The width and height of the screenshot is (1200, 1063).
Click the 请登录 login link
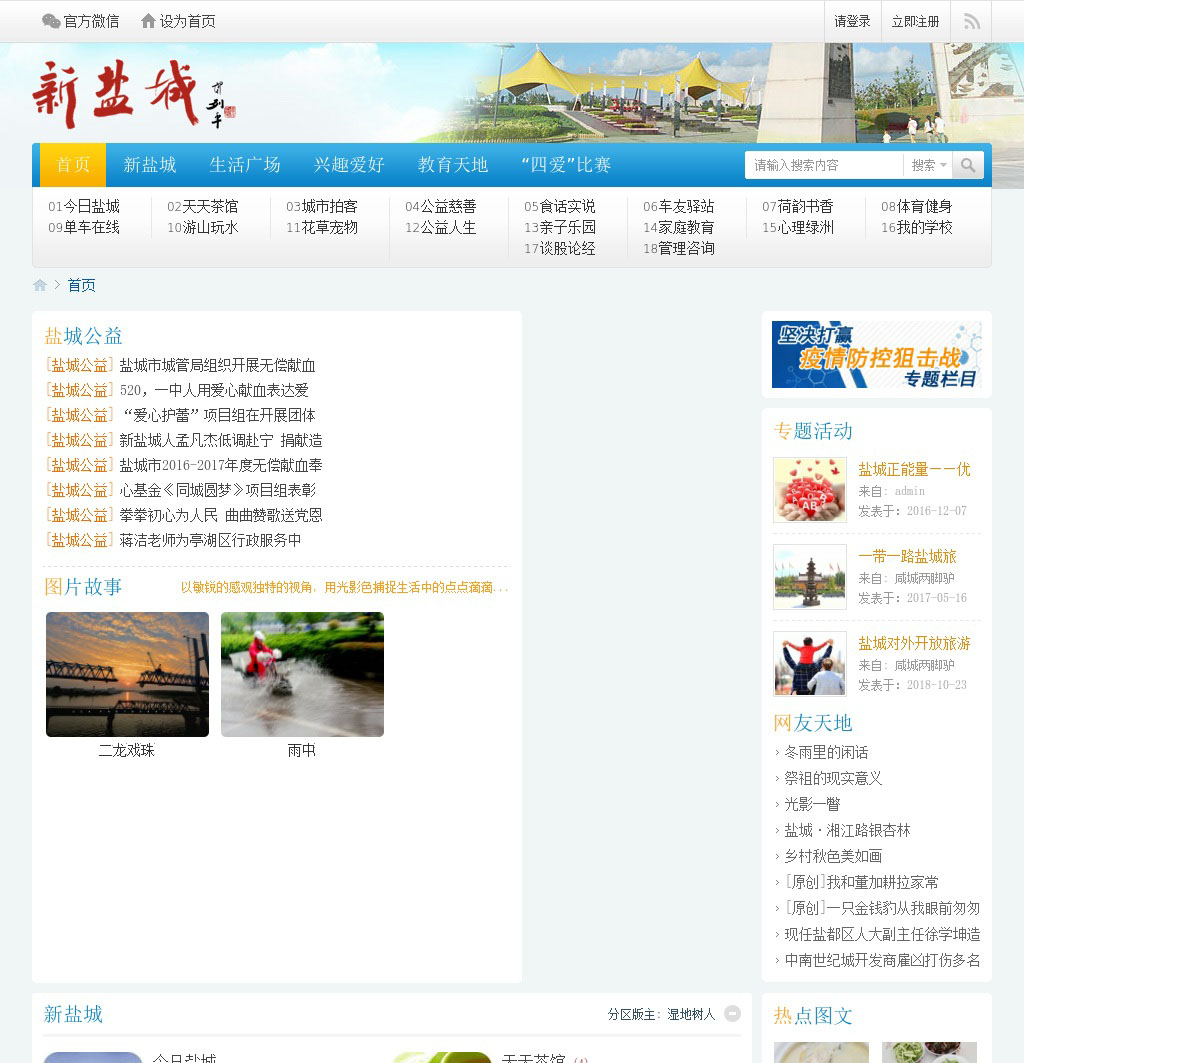(x=852, y=21)
